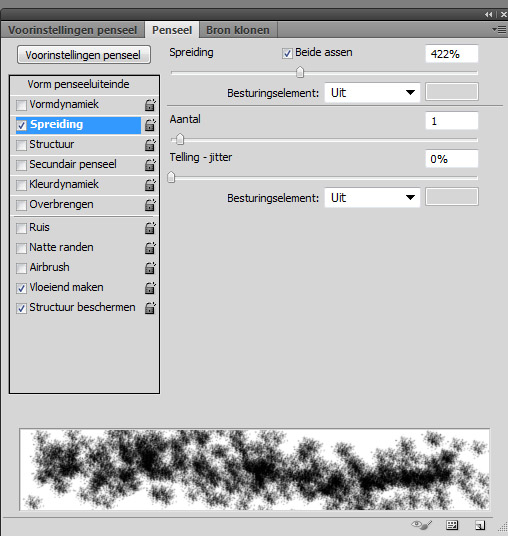The height and width of the screenshot is (536, 508).
Task: Enable the Vormdynamiek checkbox
Action: tap(22, 105)
